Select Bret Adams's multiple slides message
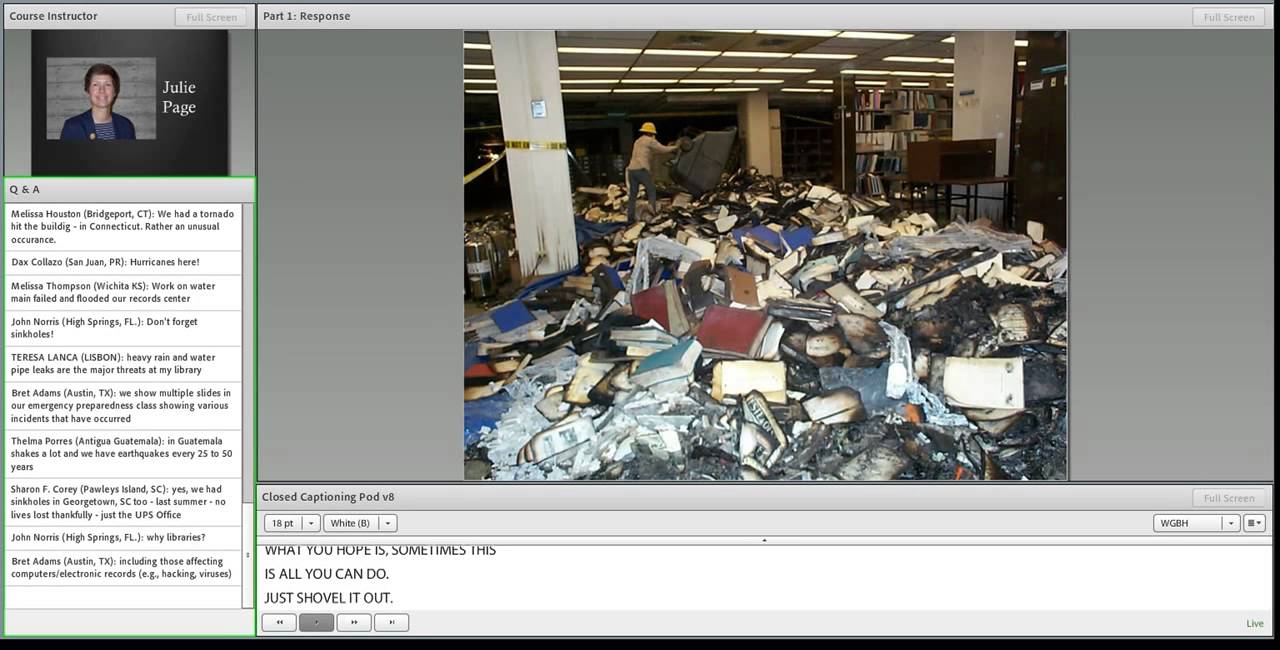This screenshot has height=650, width=1280. pyautogui.click(x=123, y=406)
